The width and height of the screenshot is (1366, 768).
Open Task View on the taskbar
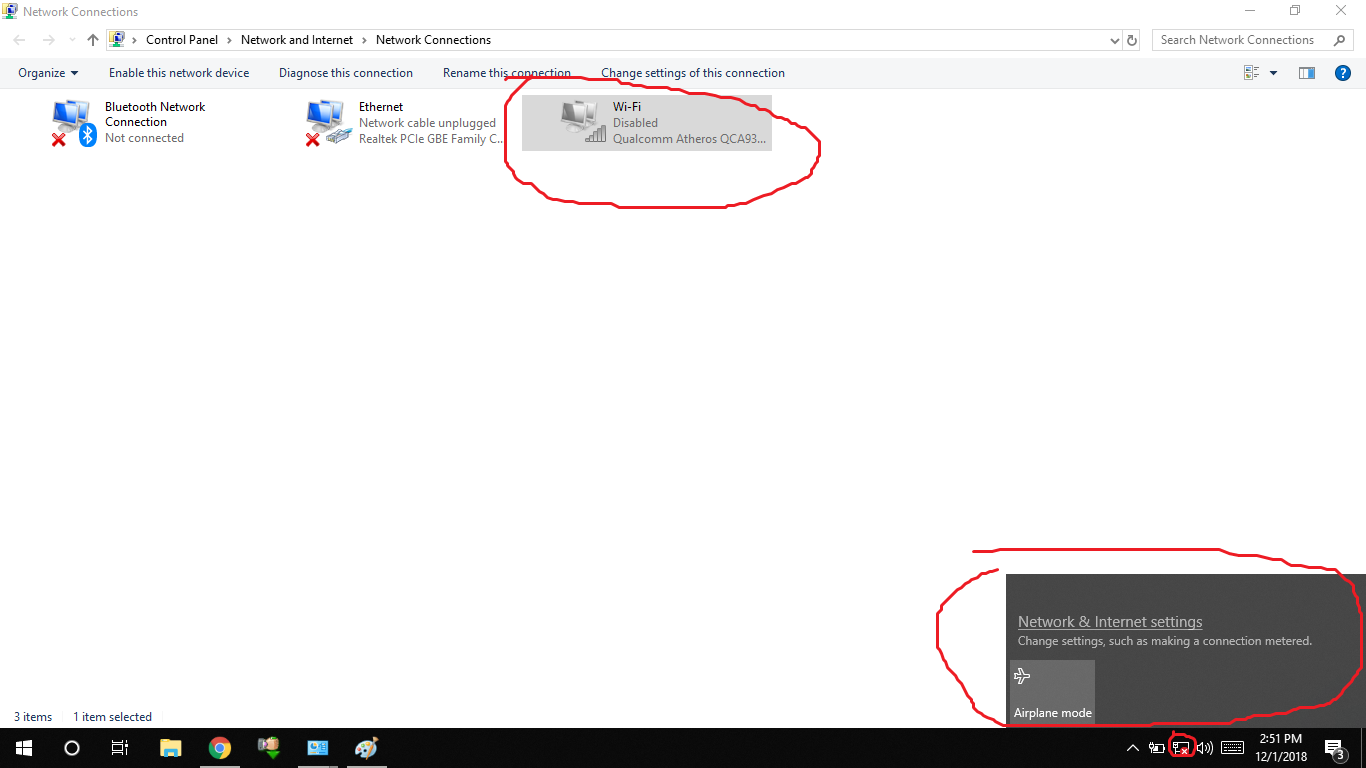click(120, 748)
